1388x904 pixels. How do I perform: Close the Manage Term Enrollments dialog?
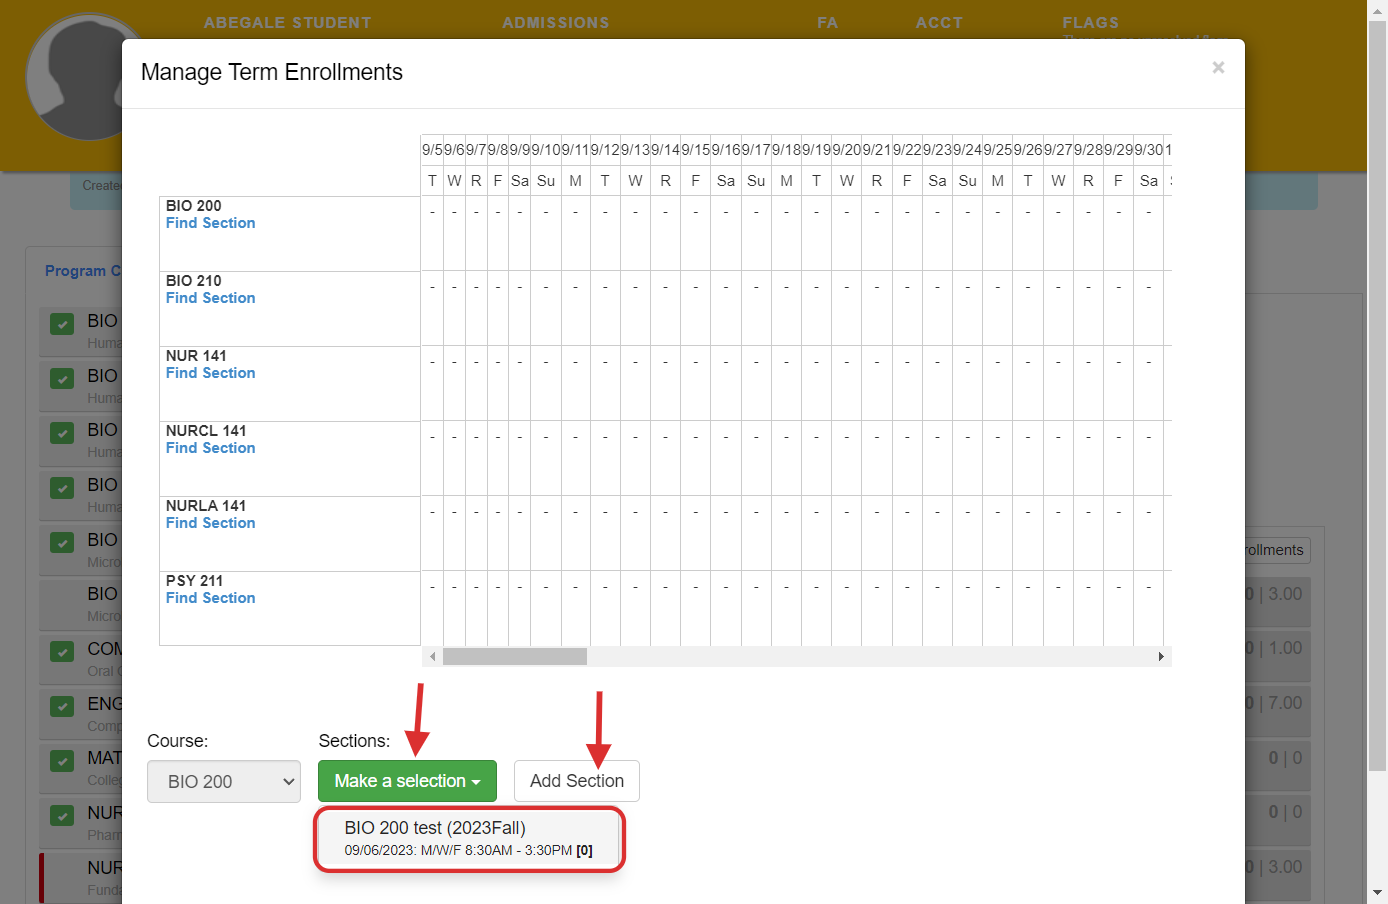pyautogui.click(x=1217, y=68)
